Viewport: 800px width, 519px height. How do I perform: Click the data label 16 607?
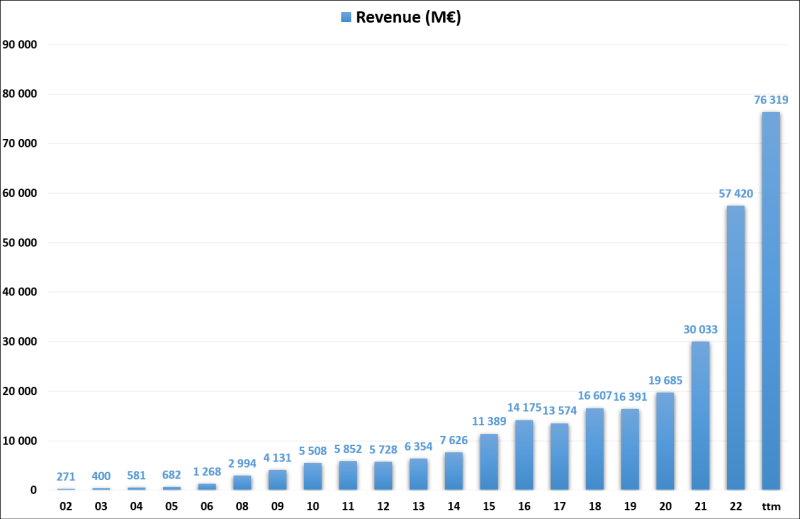[x=594, y=396]
